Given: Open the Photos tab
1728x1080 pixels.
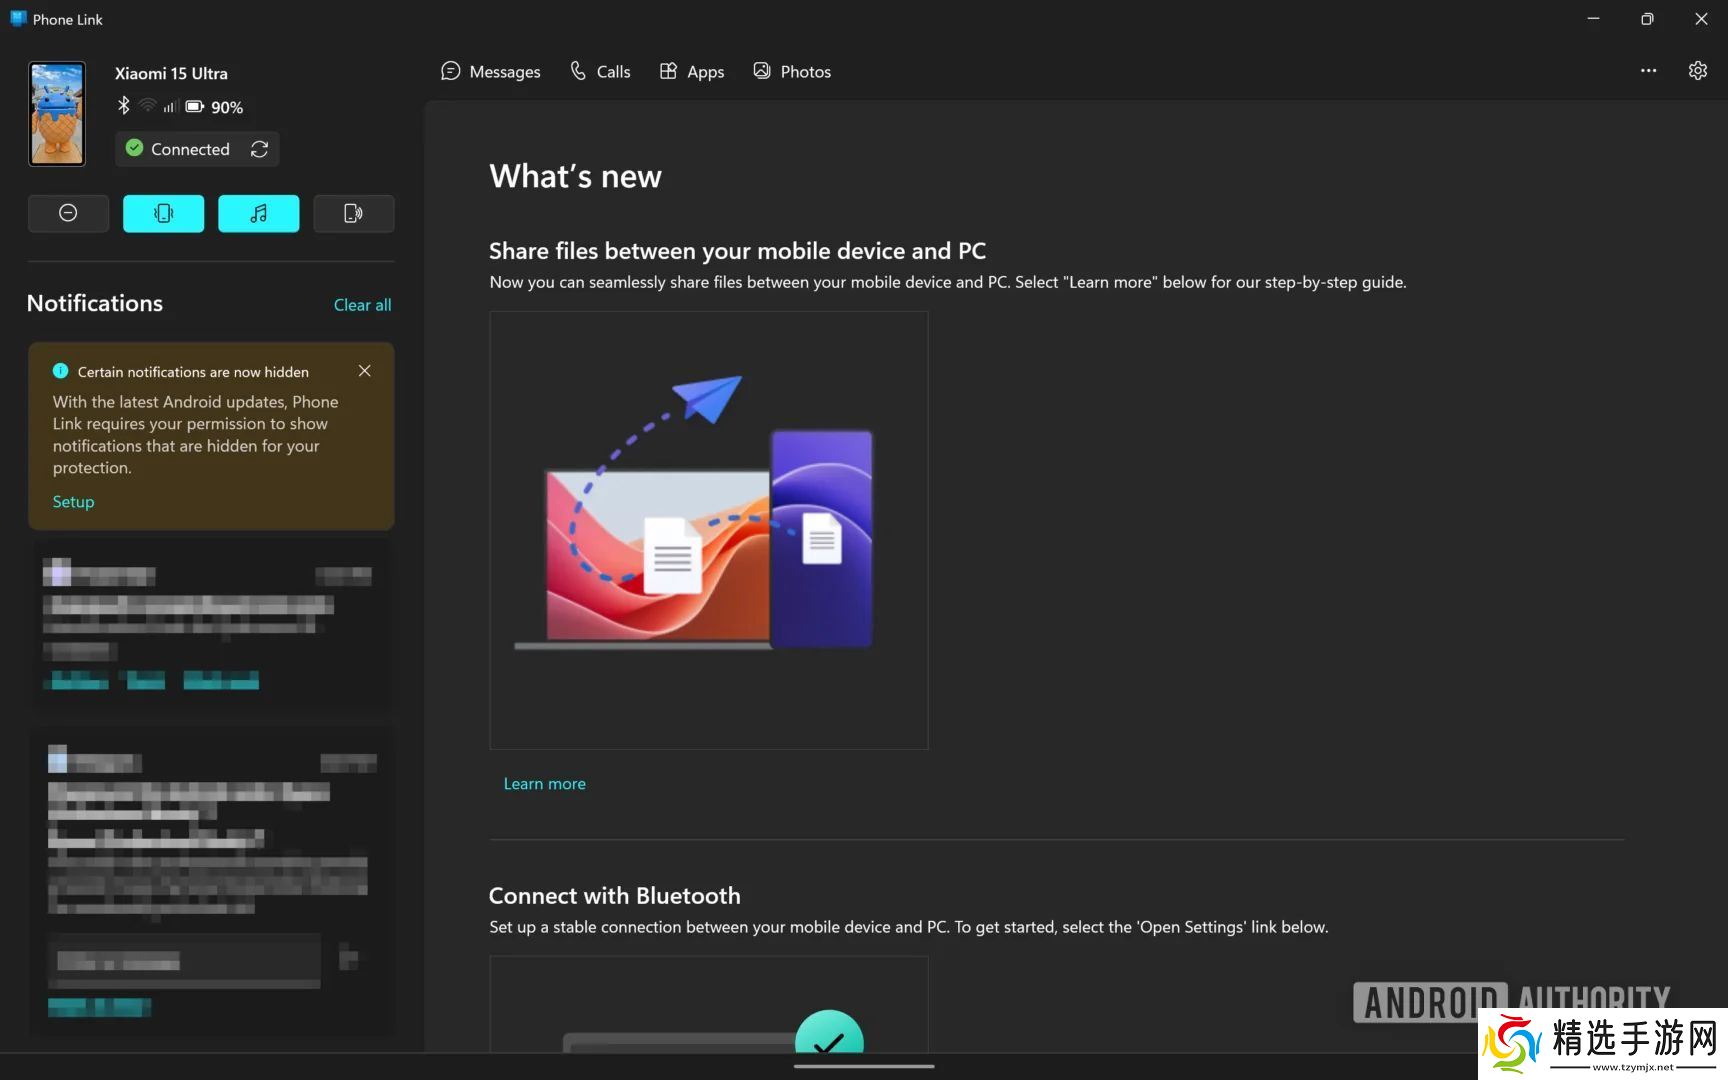Looking at the screenshot, I should [x=792, y=72].
